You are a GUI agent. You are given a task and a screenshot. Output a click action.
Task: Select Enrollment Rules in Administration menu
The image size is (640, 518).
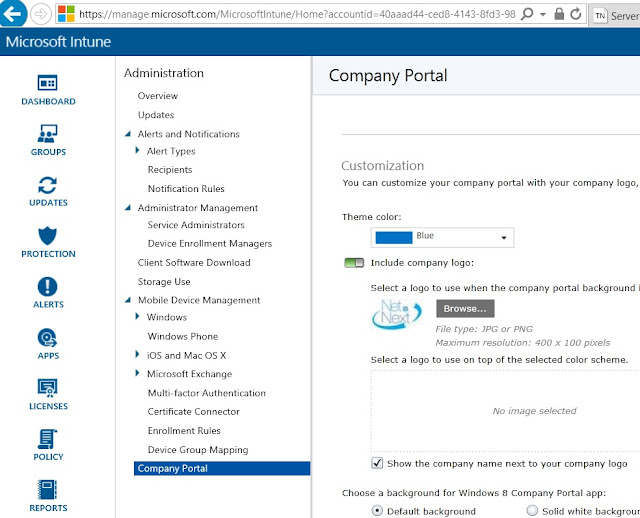[184, 431]
